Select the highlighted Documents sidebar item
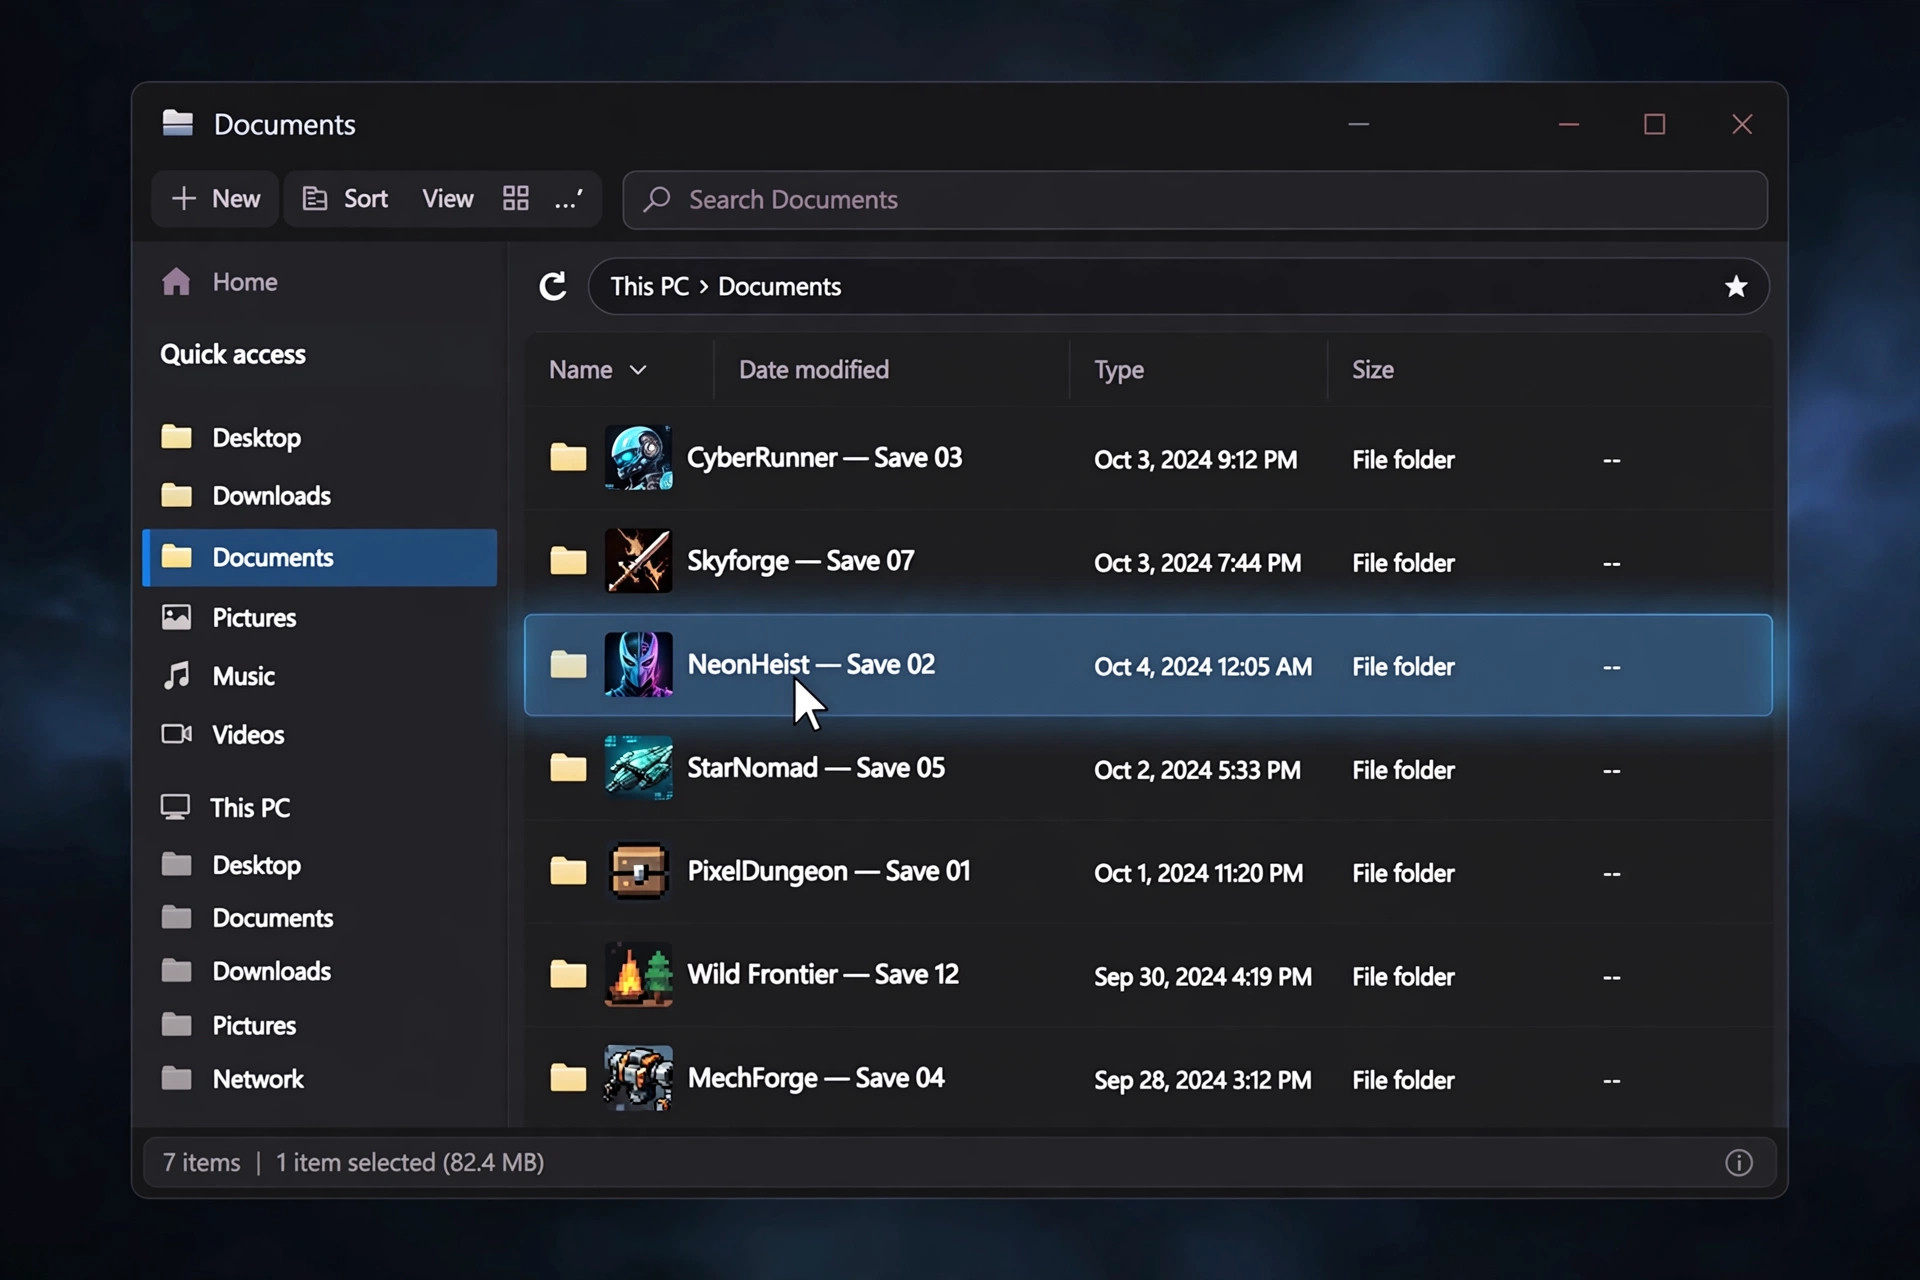 [320, 557]
